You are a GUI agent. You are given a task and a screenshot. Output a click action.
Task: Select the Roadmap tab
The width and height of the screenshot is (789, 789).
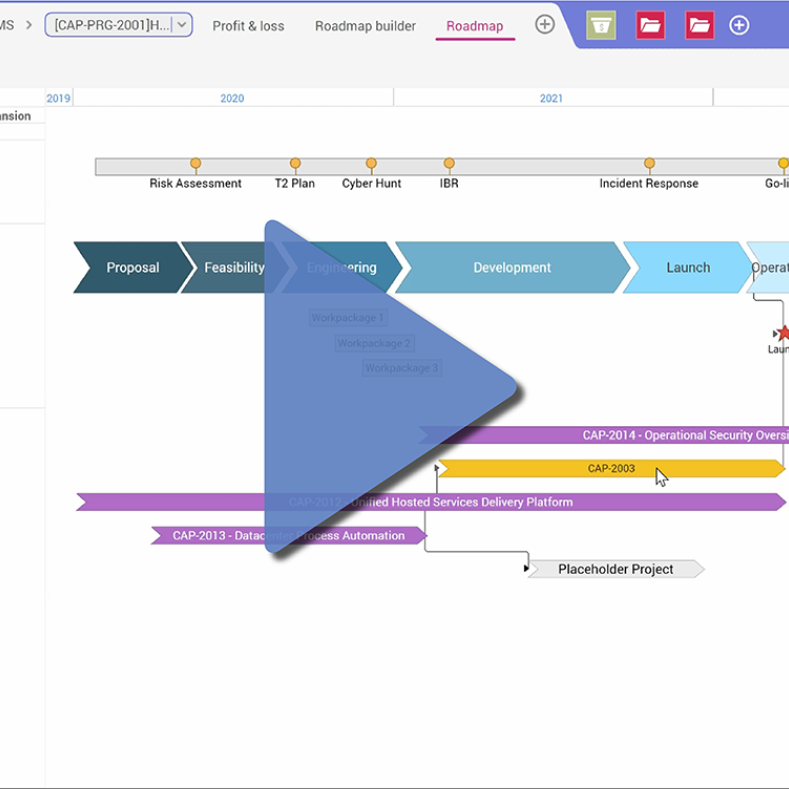tap(475, 26)
